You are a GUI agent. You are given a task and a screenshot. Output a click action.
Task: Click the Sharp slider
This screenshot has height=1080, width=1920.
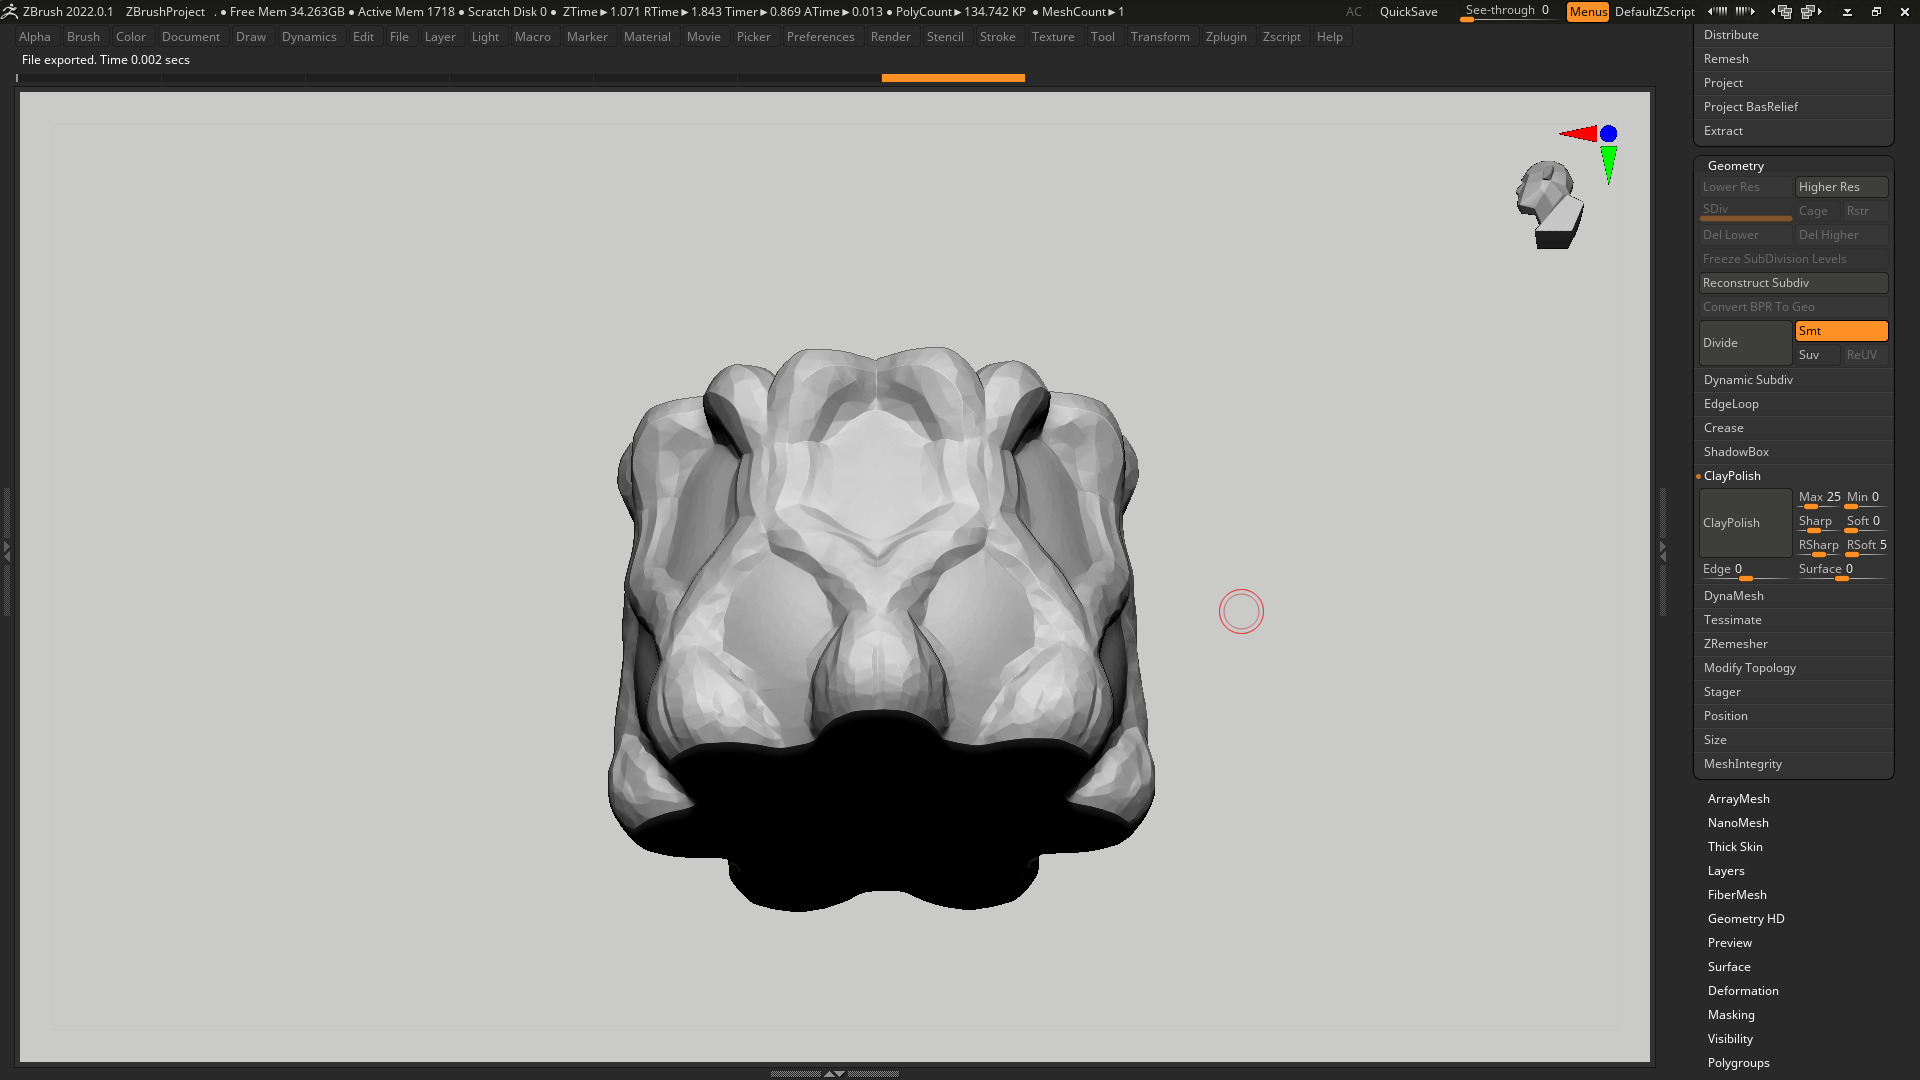1819,522
